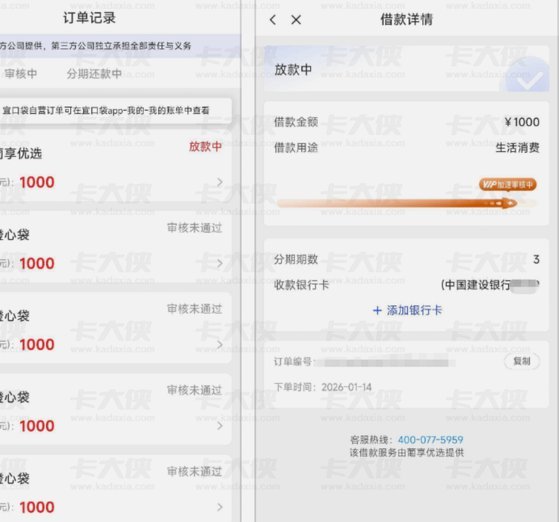Click the 生活消费 loan purpose value
The height and width of the screenshot is (522, 559).
pos(517,148)
